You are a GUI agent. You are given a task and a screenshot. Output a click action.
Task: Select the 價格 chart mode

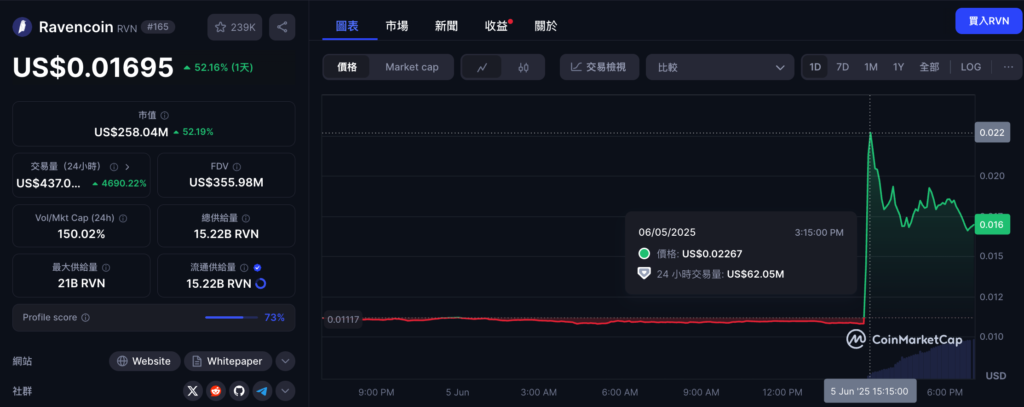click(x=347, y=67)
